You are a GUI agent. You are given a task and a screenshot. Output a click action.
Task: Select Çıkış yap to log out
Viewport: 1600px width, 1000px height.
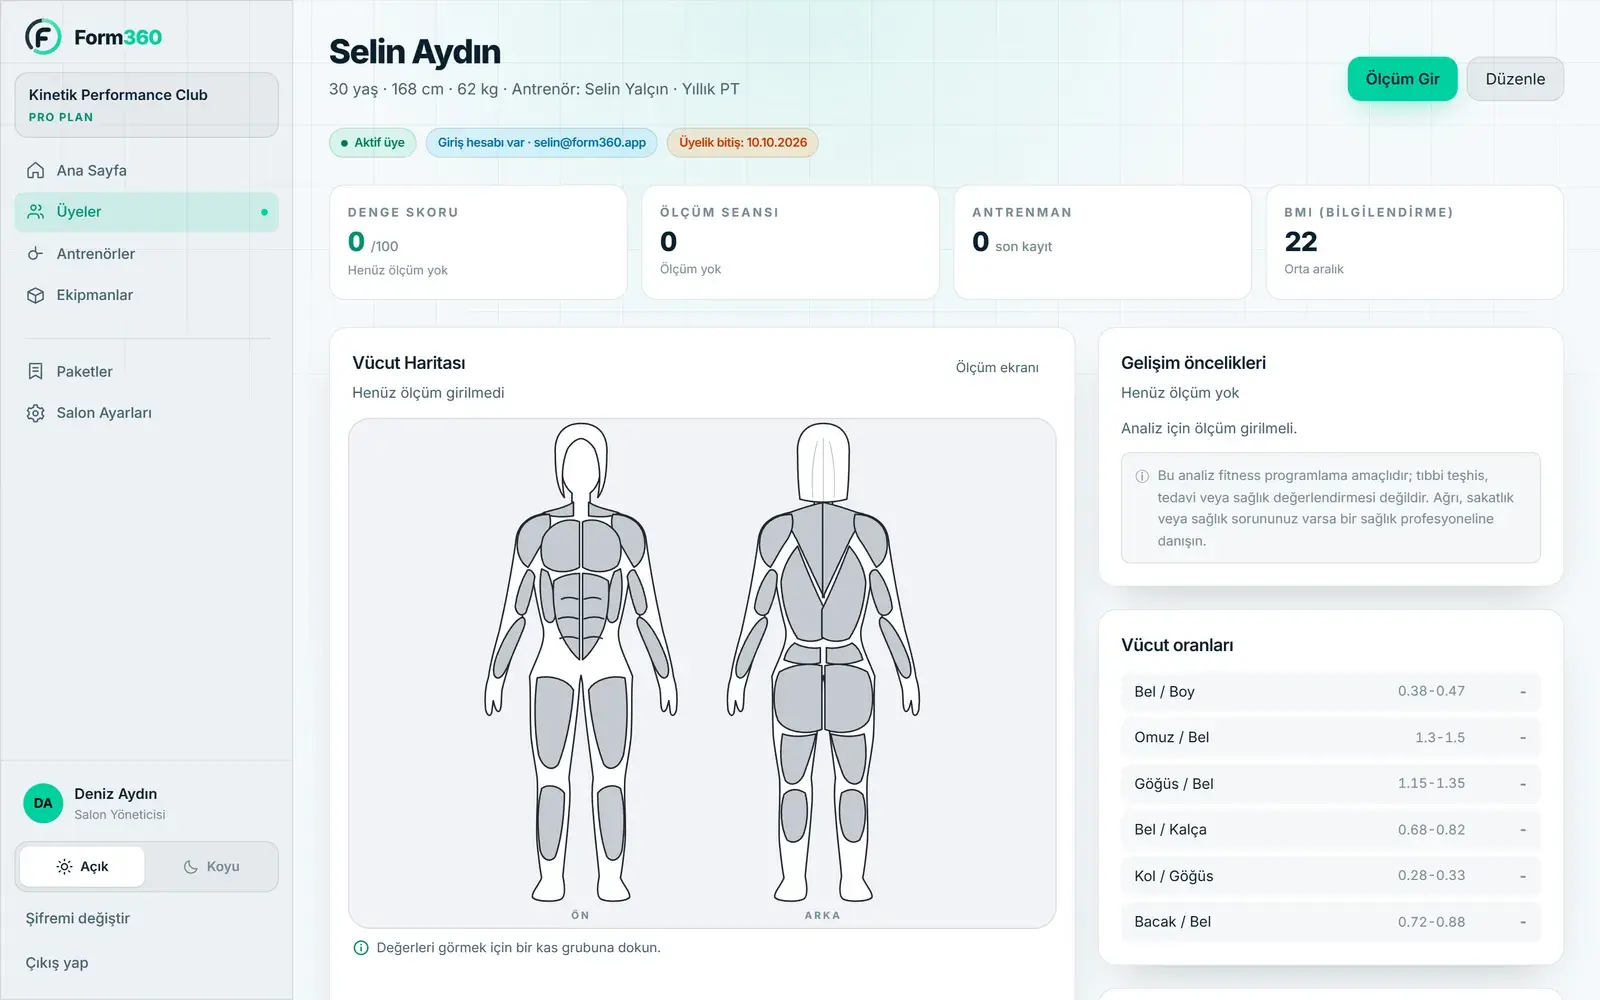[x=57, y=963]
